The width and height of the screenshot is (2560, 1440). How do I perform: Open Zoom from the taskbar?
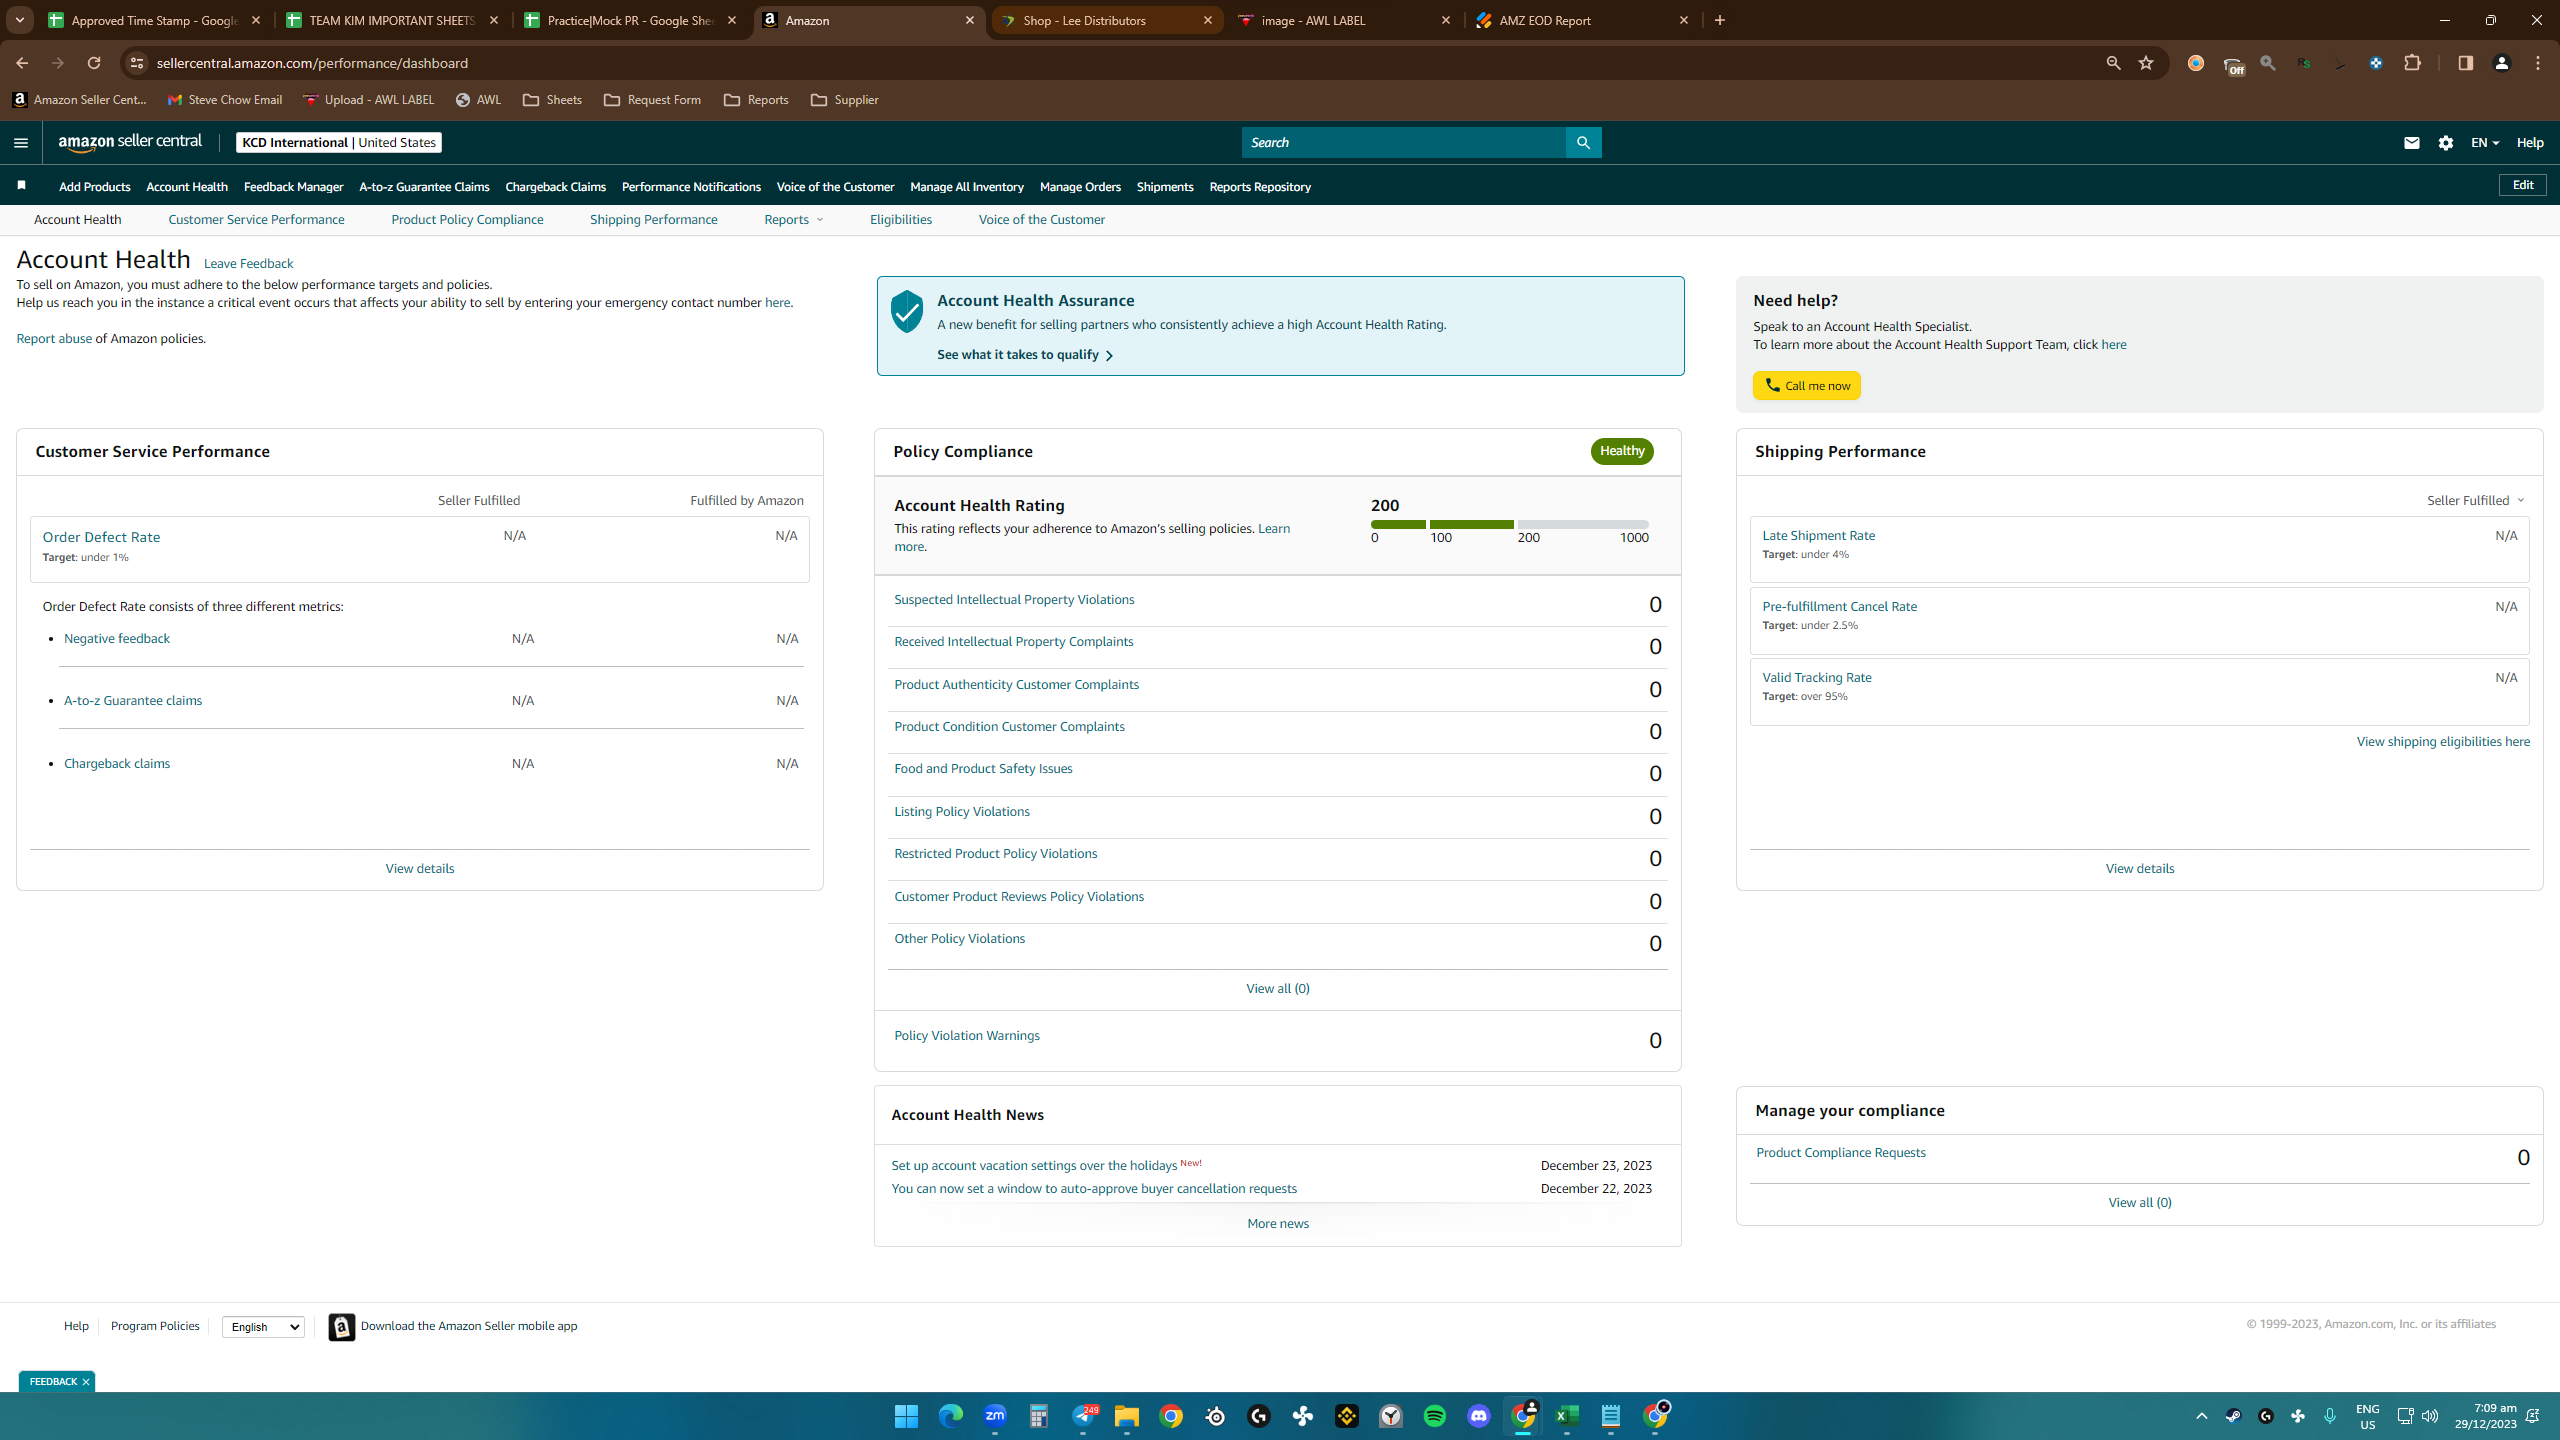pos(995,1416)
